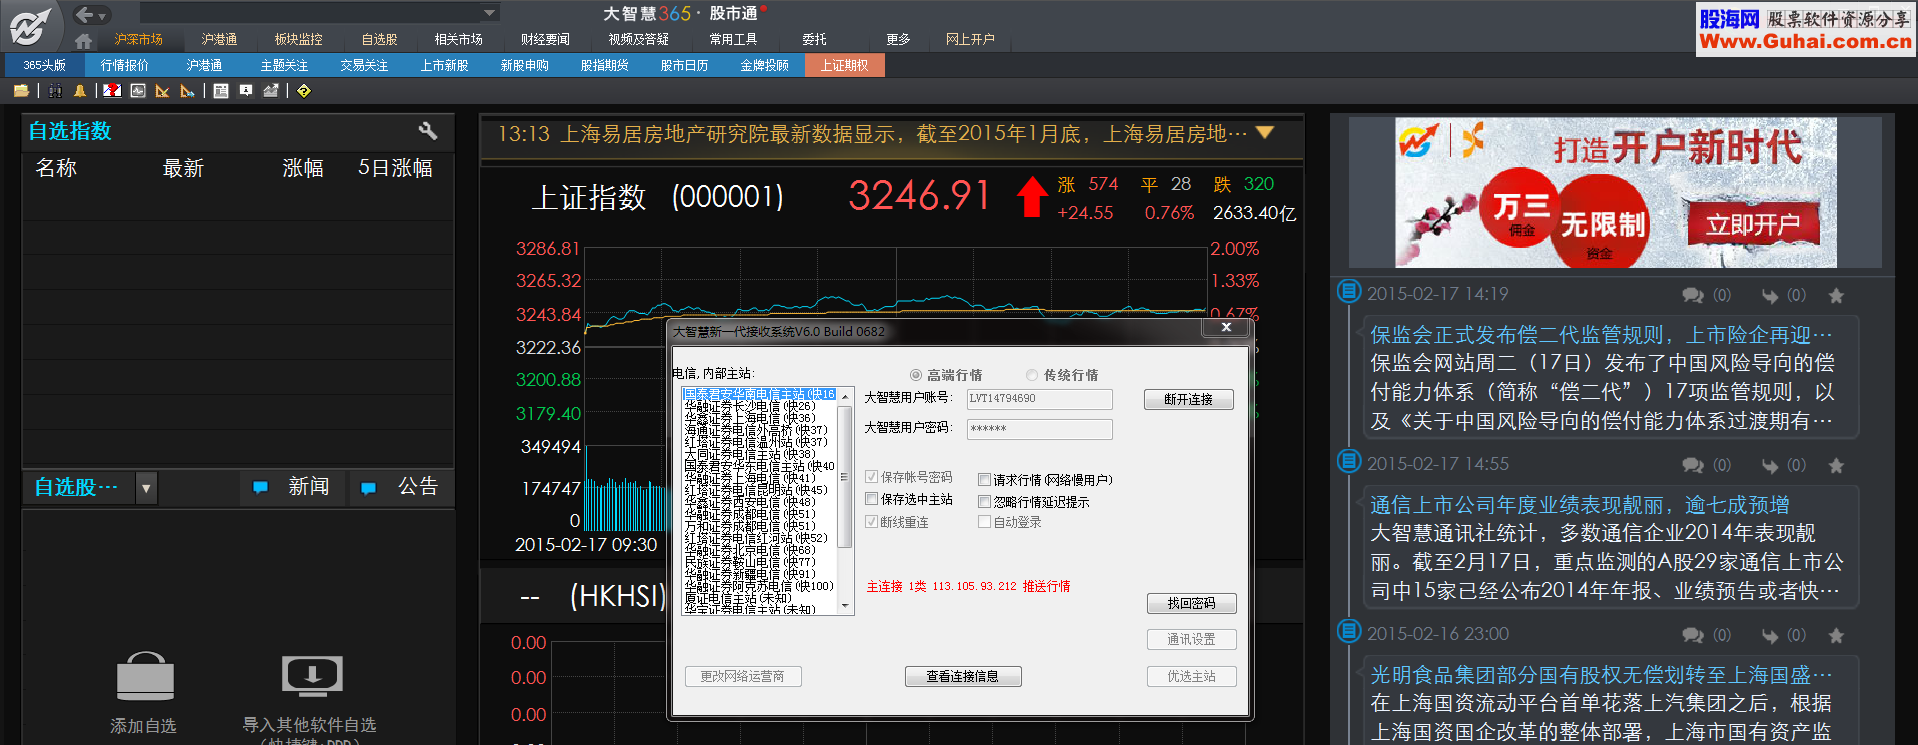Open the 常用工具 menu
Screen dimensions: 1918x745
coord(733,39)
